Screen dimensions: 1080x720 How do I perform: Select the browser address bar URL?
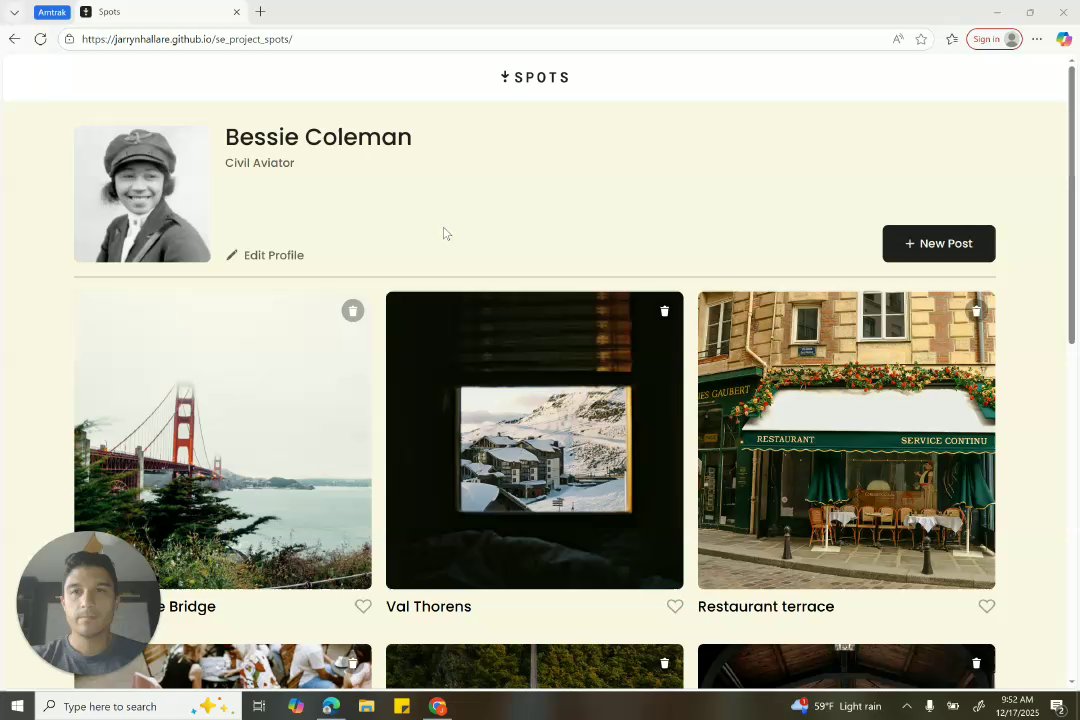[187, 39]
